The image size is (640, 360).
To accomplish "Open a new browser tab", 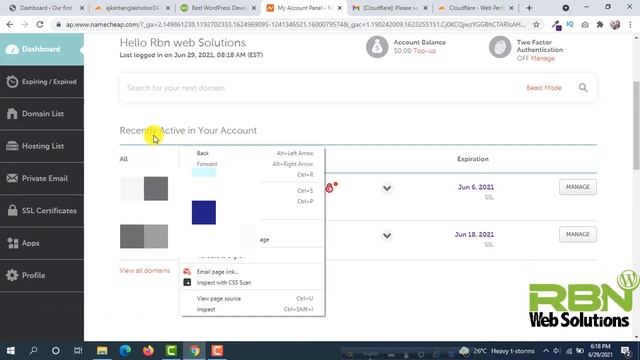I will pyautogui.click(x=529, y=8).
